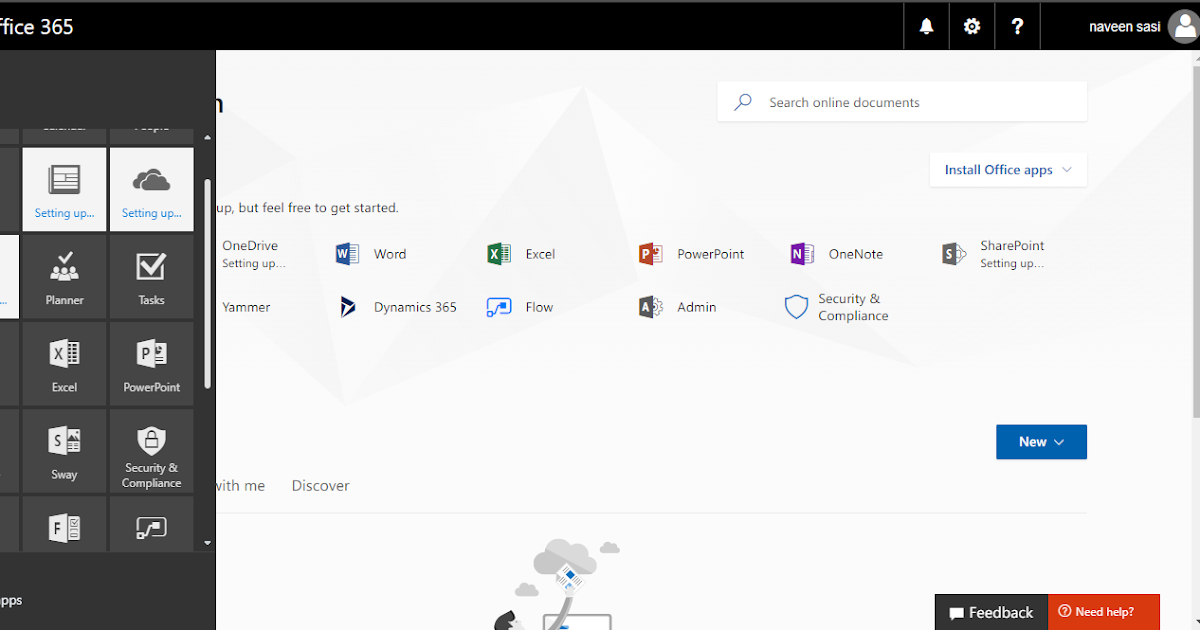
Task: Open Excel tile in app launcher
Action: click(64, 363)
